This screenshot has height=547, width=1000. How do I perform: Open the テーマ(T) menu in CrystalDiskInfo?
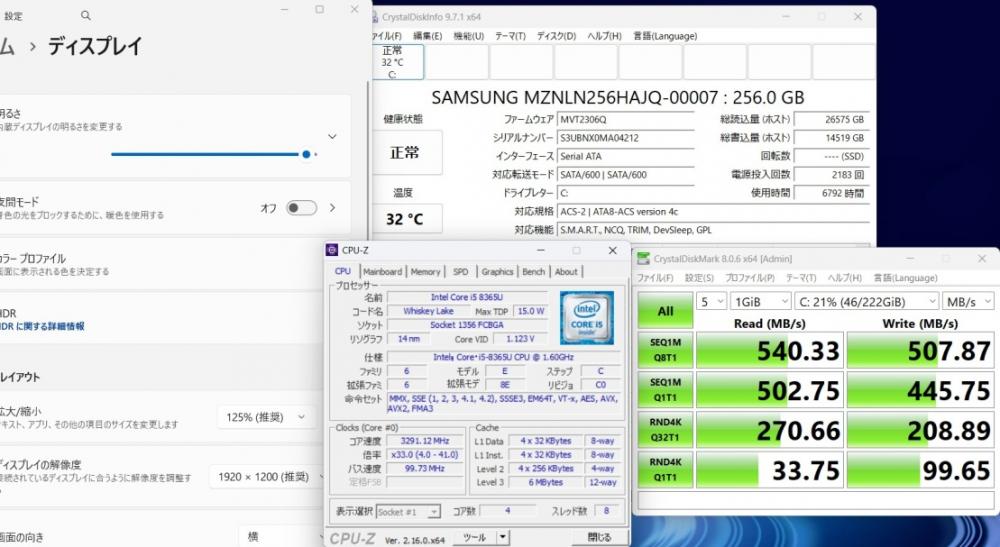(510, 36)
